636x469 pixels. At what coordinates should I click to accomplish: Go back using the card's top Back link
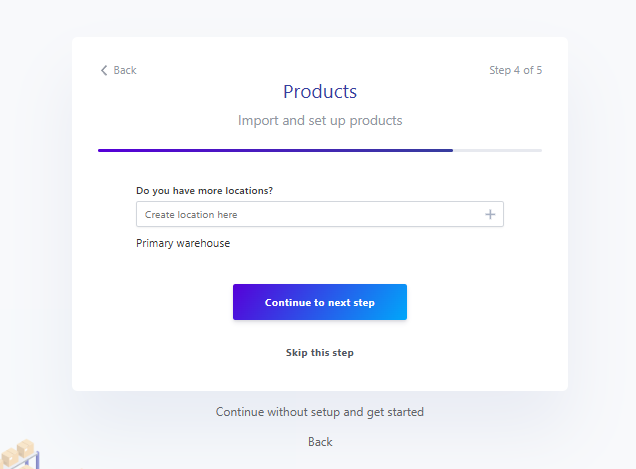pyautogui.click(x=118, y=70)
